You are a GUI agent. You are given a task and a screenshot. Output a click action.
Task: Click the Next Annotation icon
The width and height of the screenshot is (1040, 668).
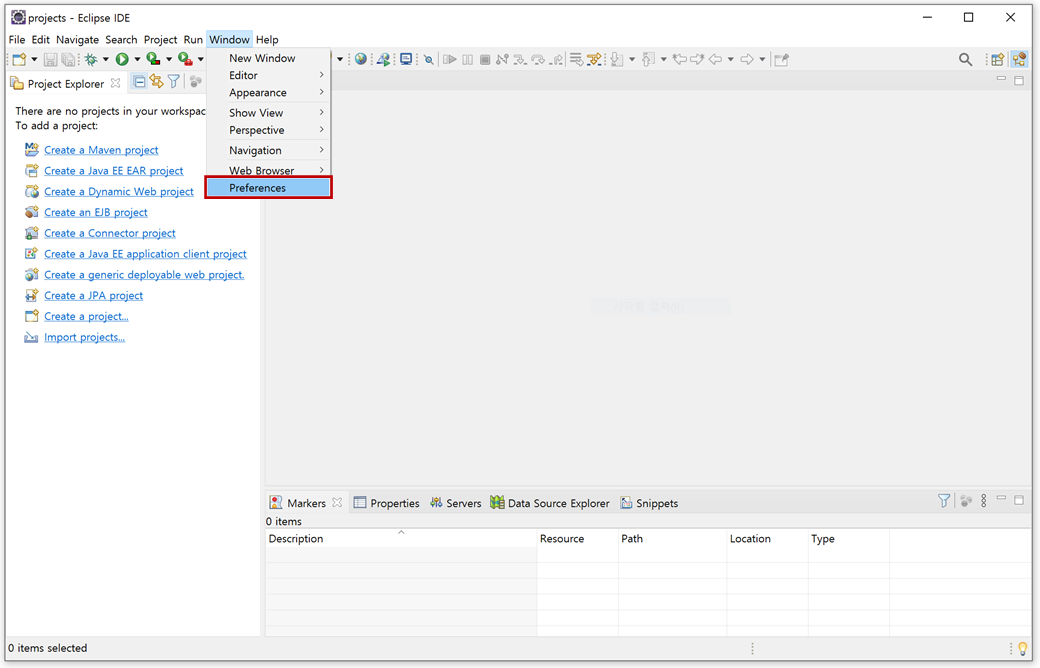click(x=617, y=60)
